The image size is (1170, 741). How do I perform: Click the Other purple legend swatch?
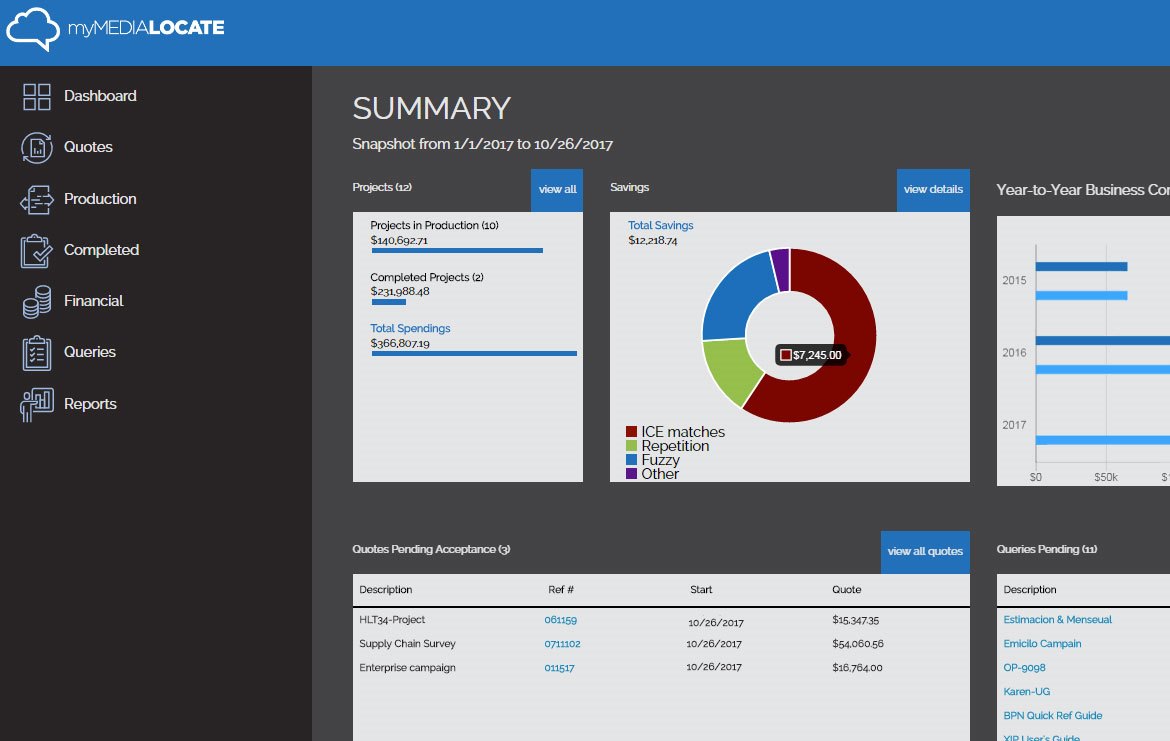point(631,473)
